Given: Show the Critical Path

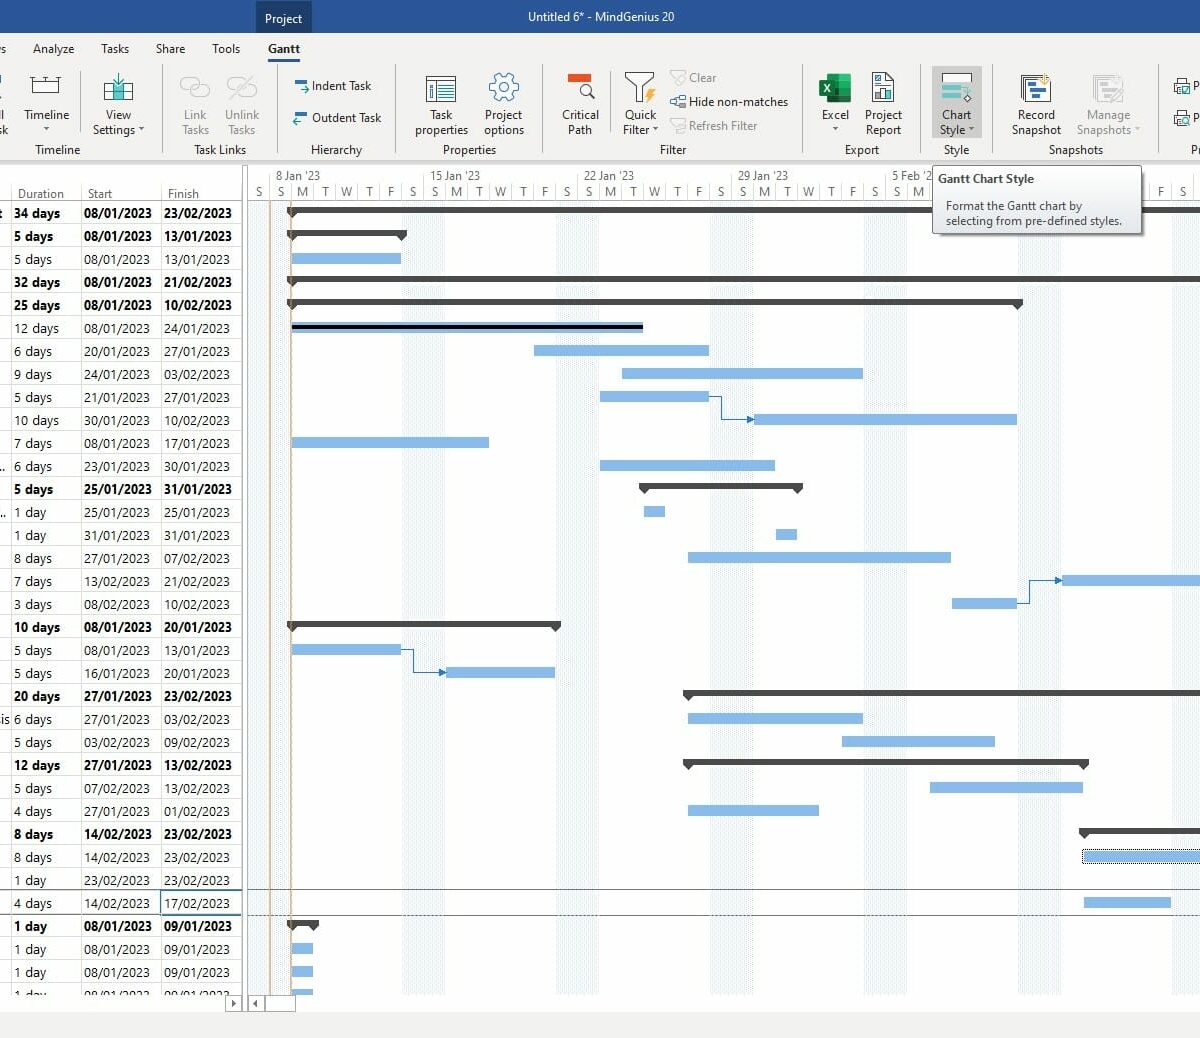Looking at the screenshot, I should pyautogui.click(x=580, y=103).
